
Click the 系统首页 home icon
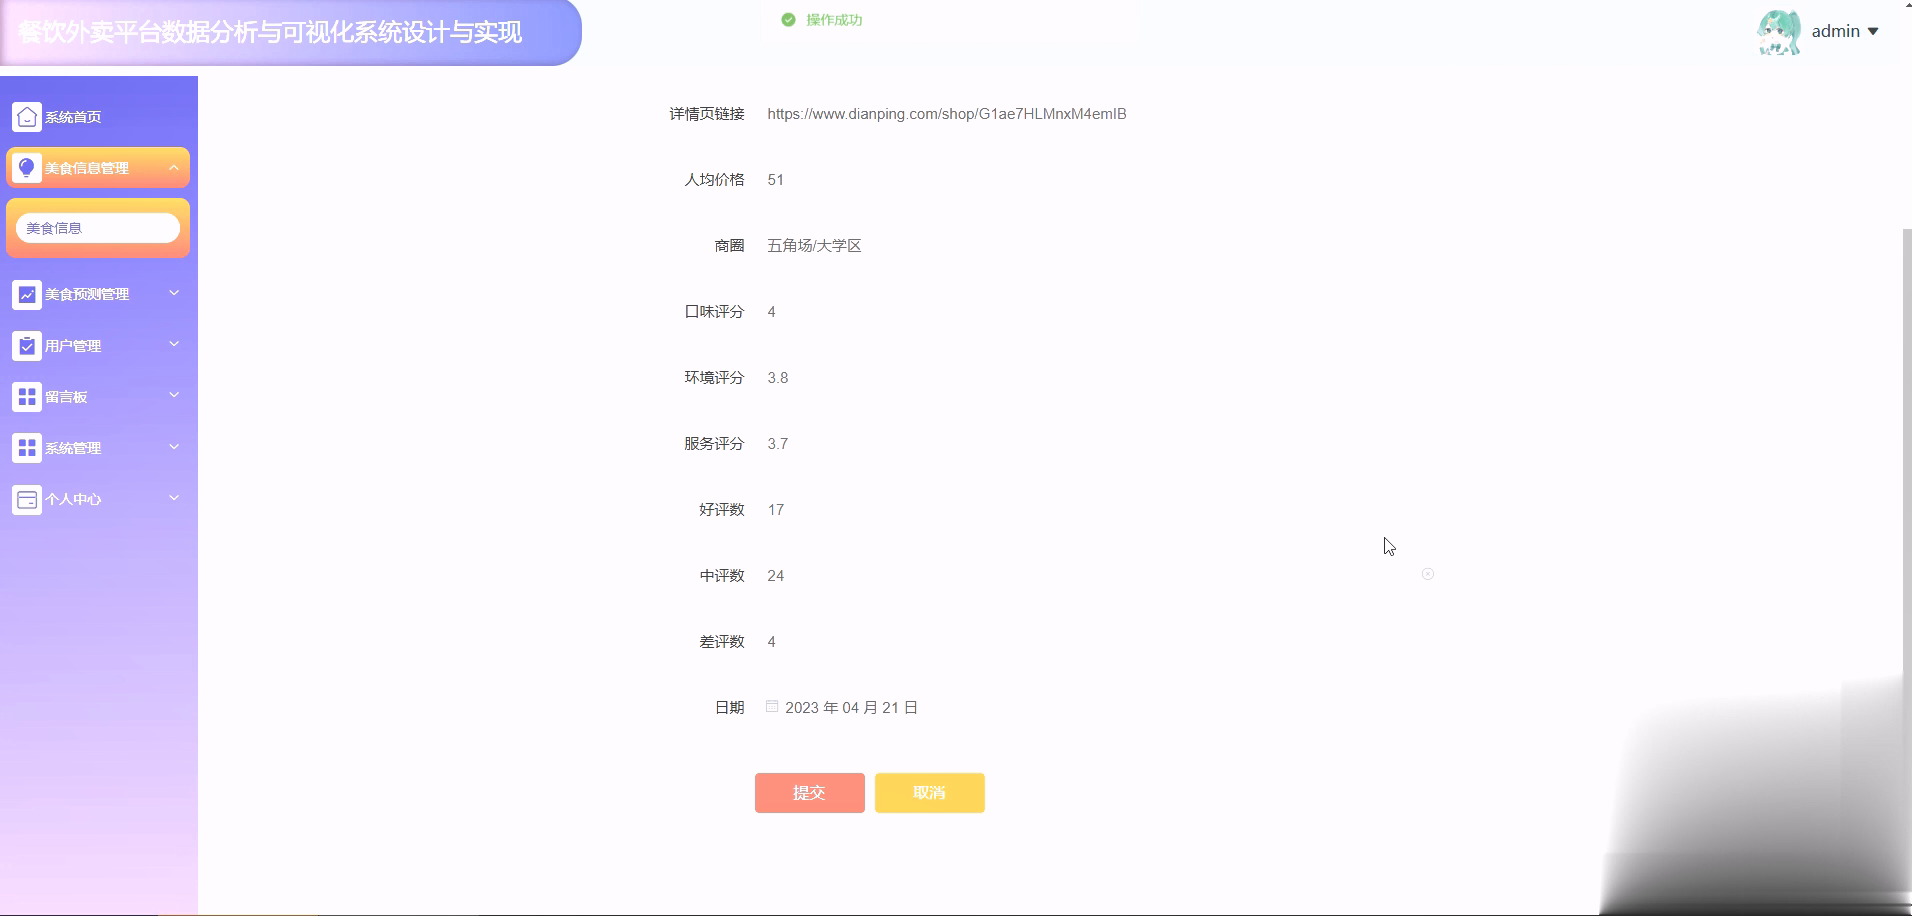click(27, 117)
